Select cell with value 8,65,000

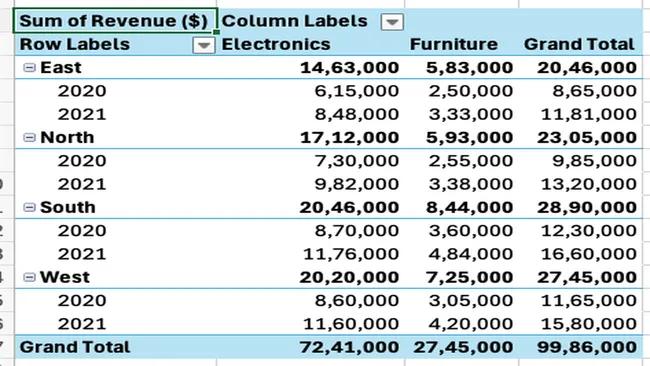[x=594, y=91]
